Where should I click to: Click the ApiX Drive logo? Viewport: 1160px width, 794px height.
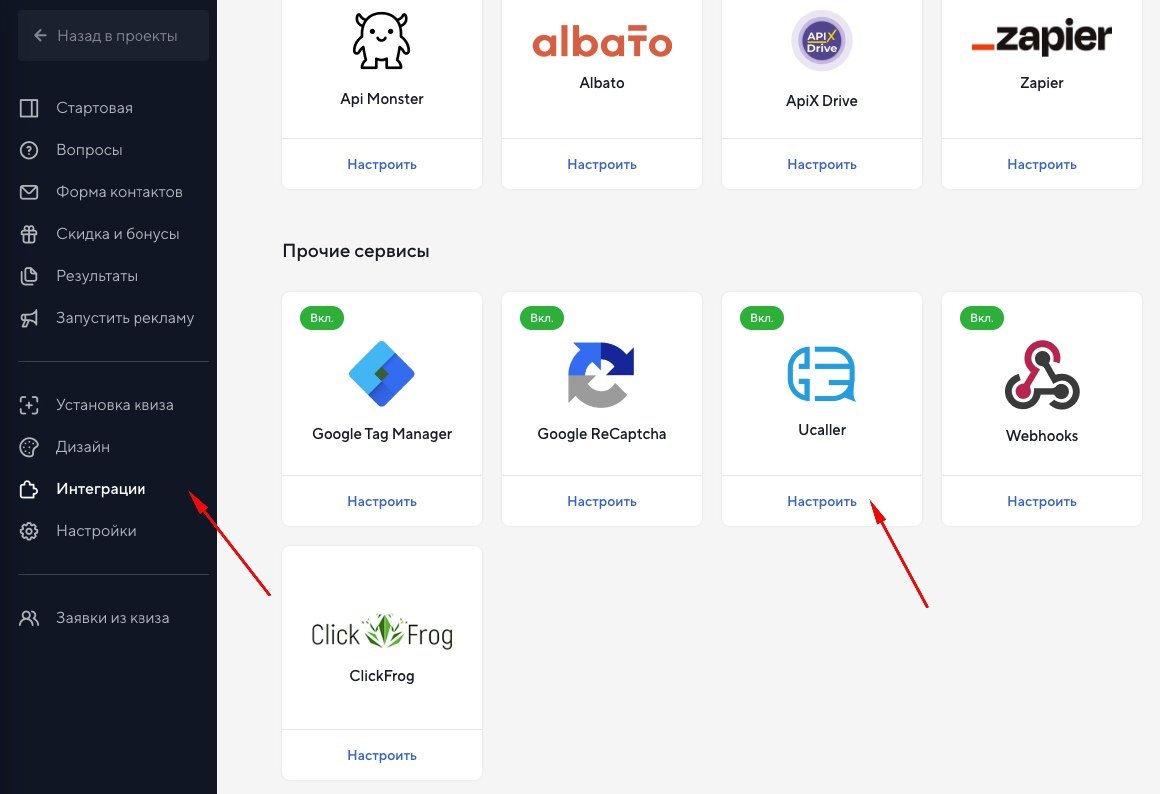click(822, 41)
